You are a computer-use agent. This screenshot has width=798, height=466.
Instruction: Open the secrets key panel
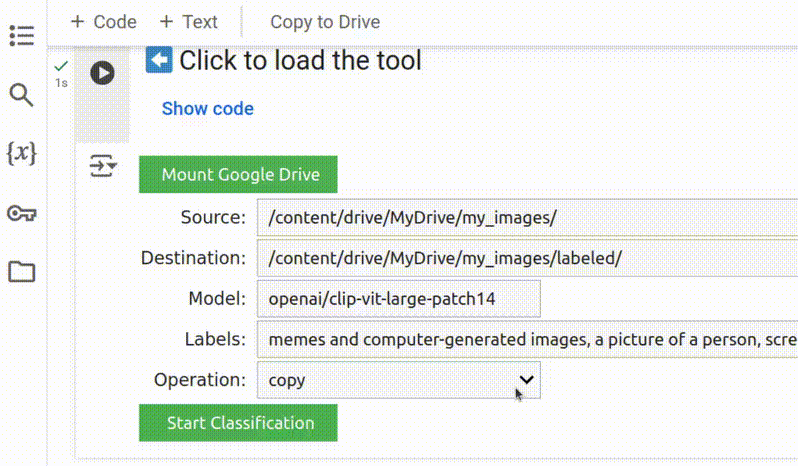21,212
